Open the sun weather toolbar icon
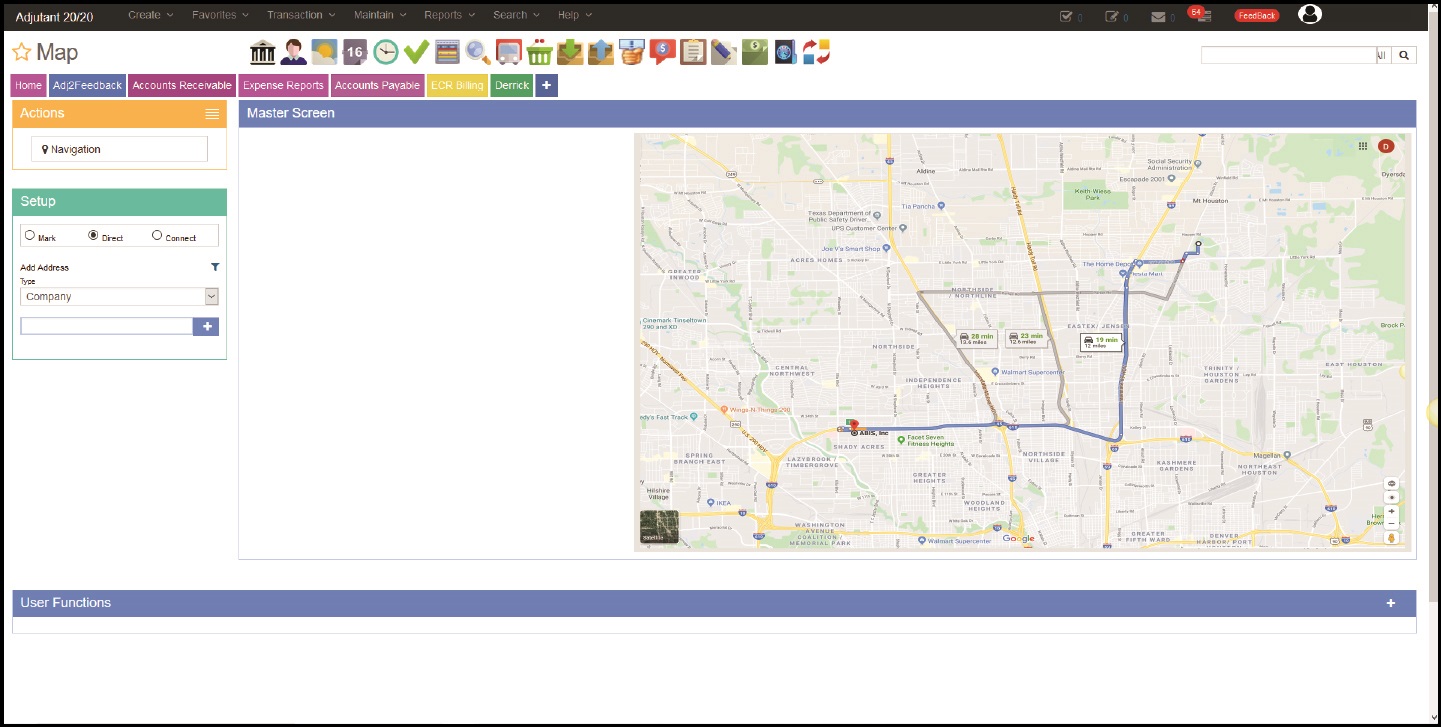This screenshot has width=1441, height=727. click(x=324, y=52)
